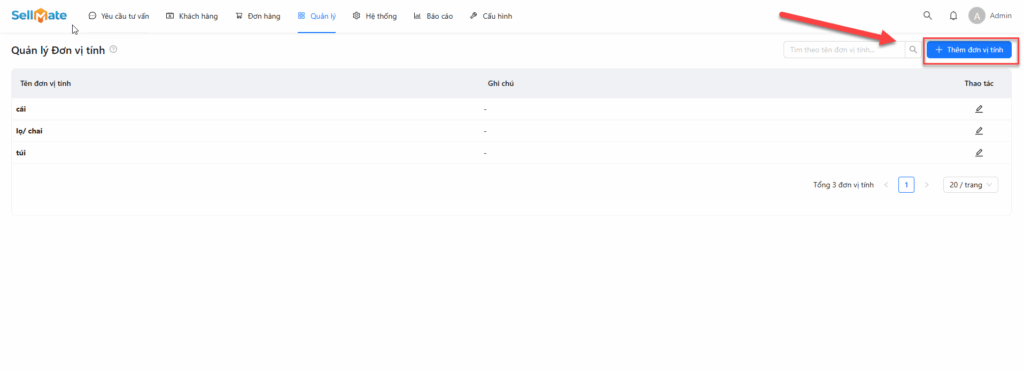This screenshot has width=1024, height=371.
Task: Open the Đơn hàng menu
Action: point(258,16)
